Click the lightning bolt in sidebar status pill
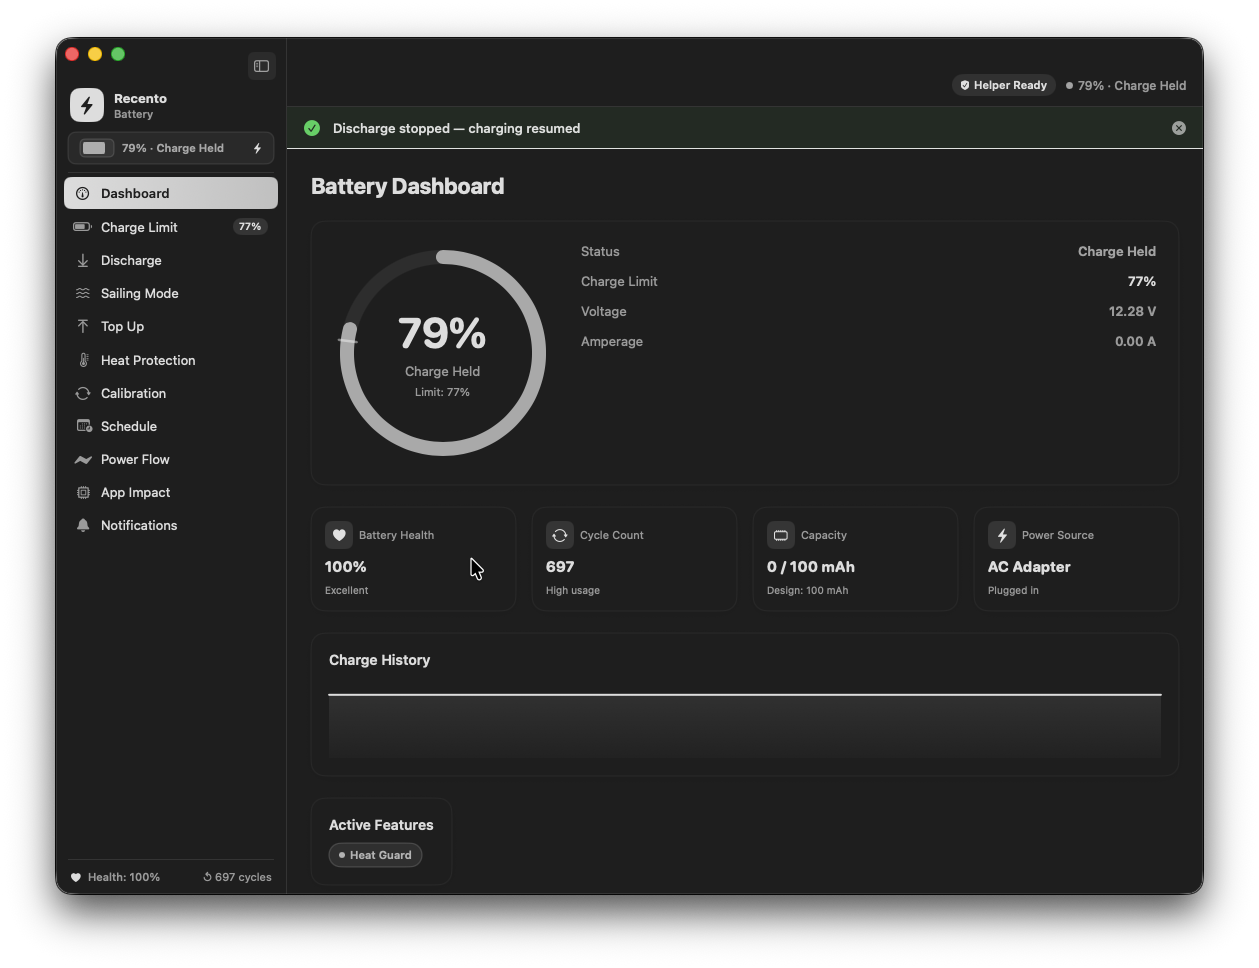The width and height of the screenshot is (1259, 968). (257, 148)
